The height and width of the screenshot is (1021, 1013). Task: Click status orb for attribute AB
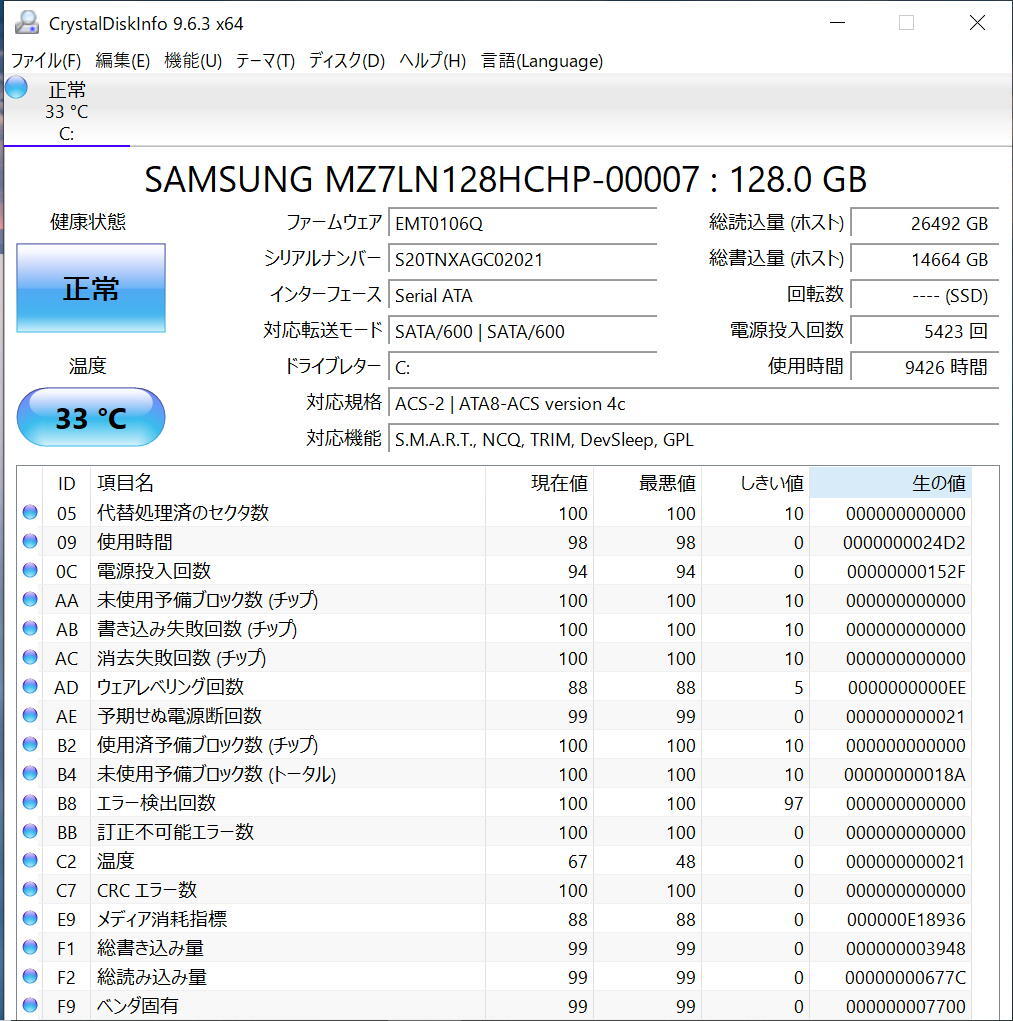click(30, 628)
